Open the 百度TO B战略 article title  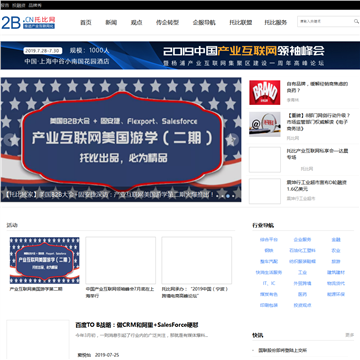[137, 325]
